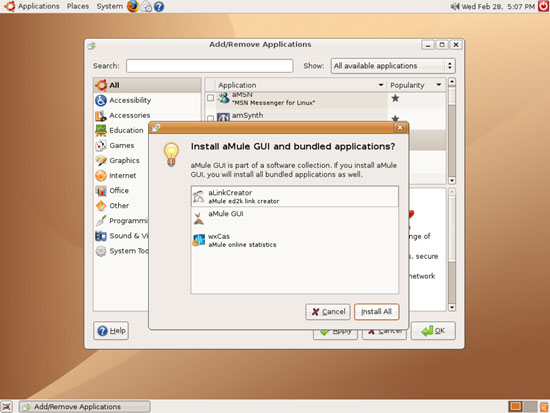
Task: Click the Accessibility category icon
Action: [101, 100]
